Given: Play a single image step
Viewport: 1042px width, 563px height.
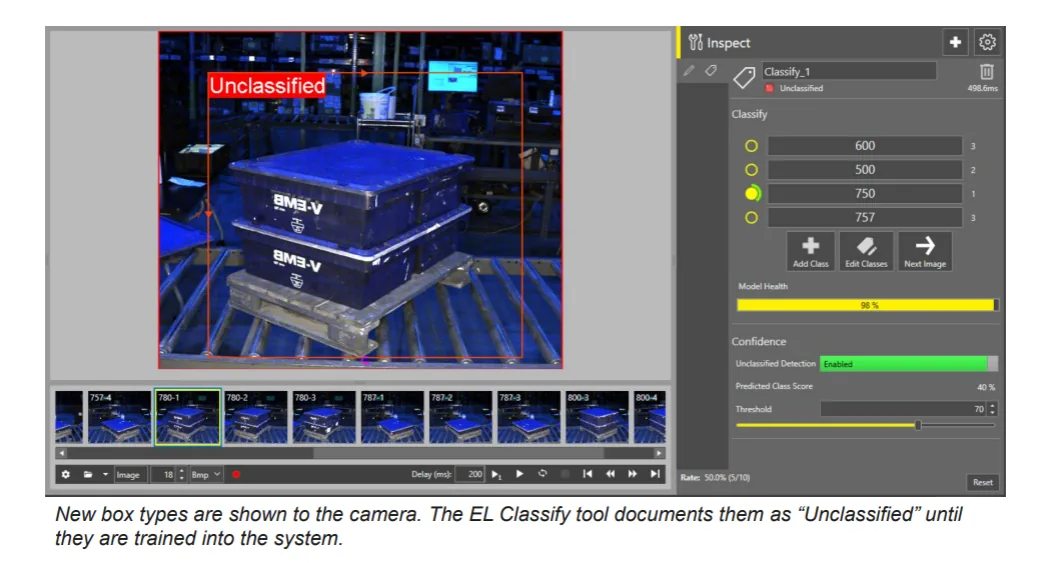Looking at the screenshot, I should click(496, 474).
